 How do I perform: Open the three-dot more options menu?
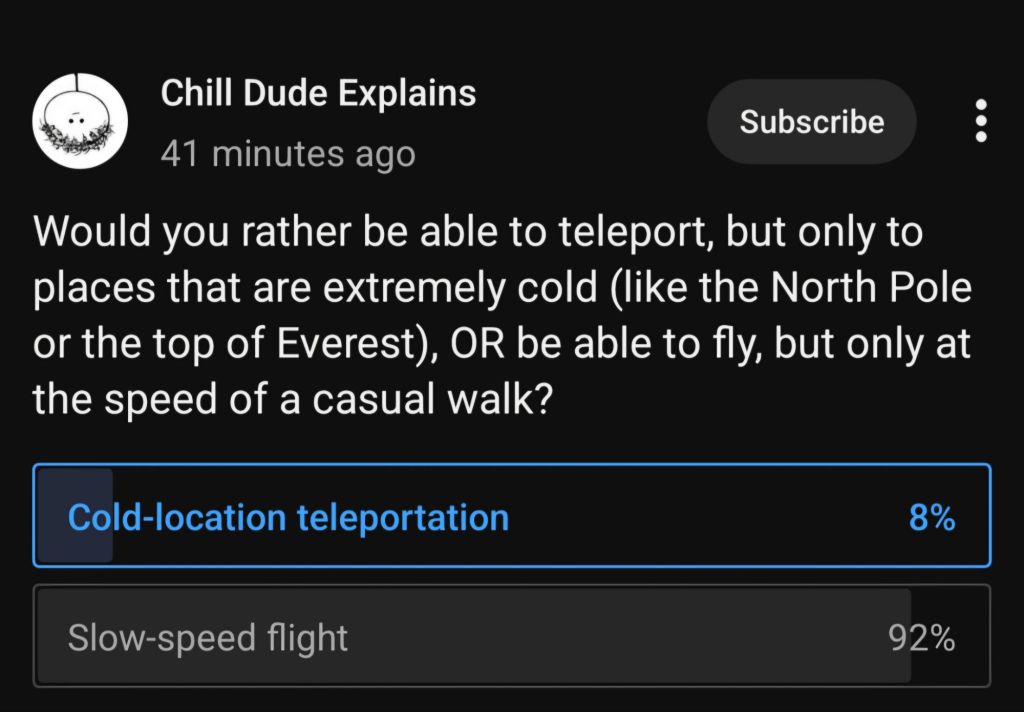(x=981, y=121)
